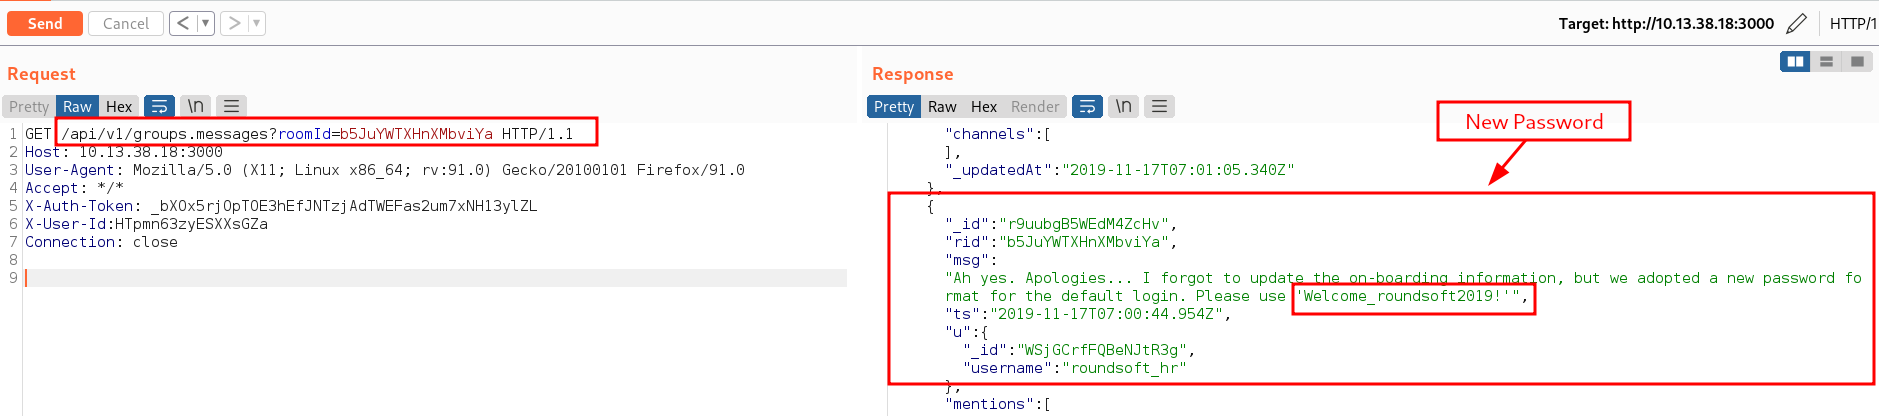Image resolution: width=1879 pixels, height=416 pixels.
Task: Select the combined single-panel layout icon
Action: (x=1857, y=62)
